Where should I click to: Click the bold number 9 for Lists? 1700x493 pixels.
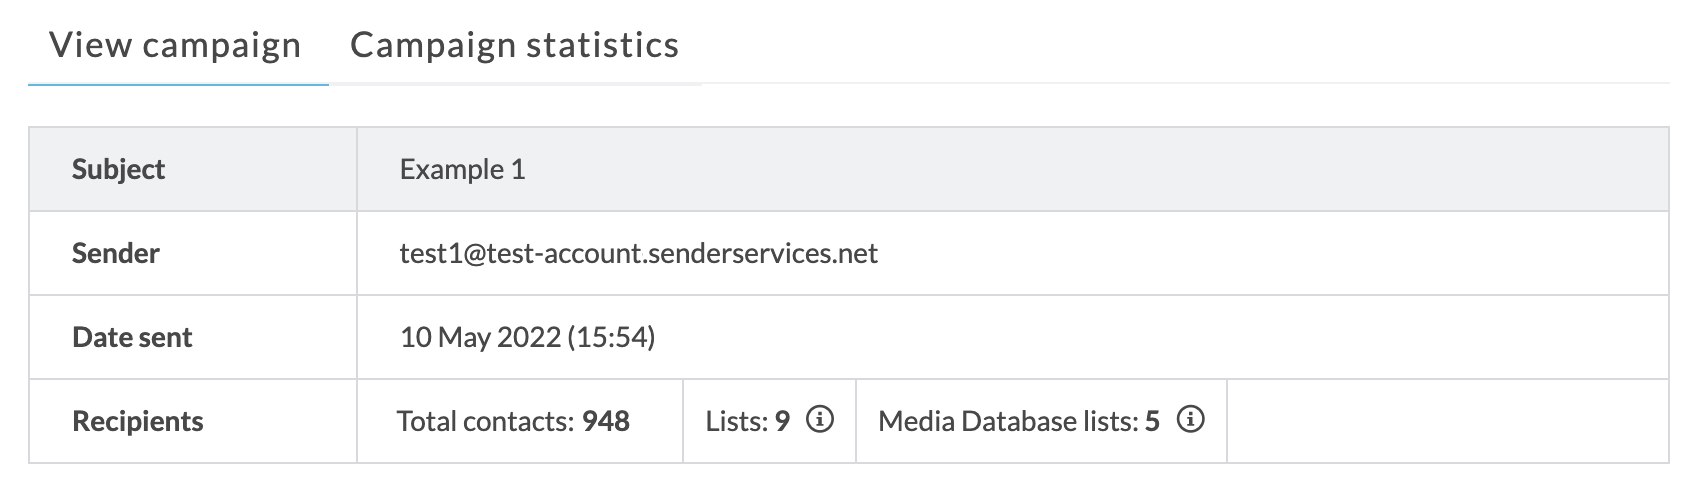pyautogui.click(x=782, y=421)
